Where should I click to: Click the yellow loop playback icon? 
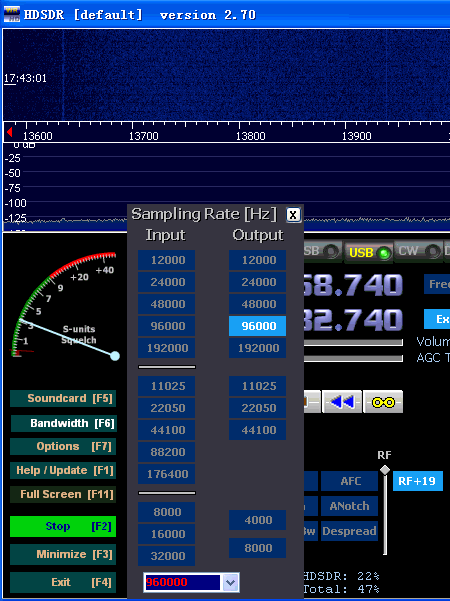click(383, 402)
